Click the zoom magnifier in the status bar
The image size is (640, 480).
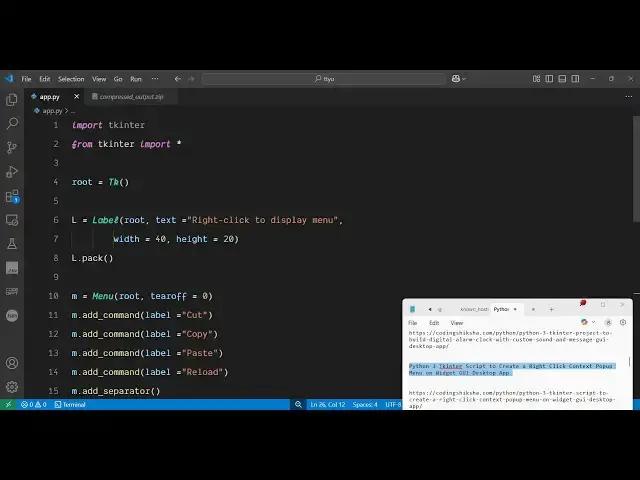click(298, 404)
